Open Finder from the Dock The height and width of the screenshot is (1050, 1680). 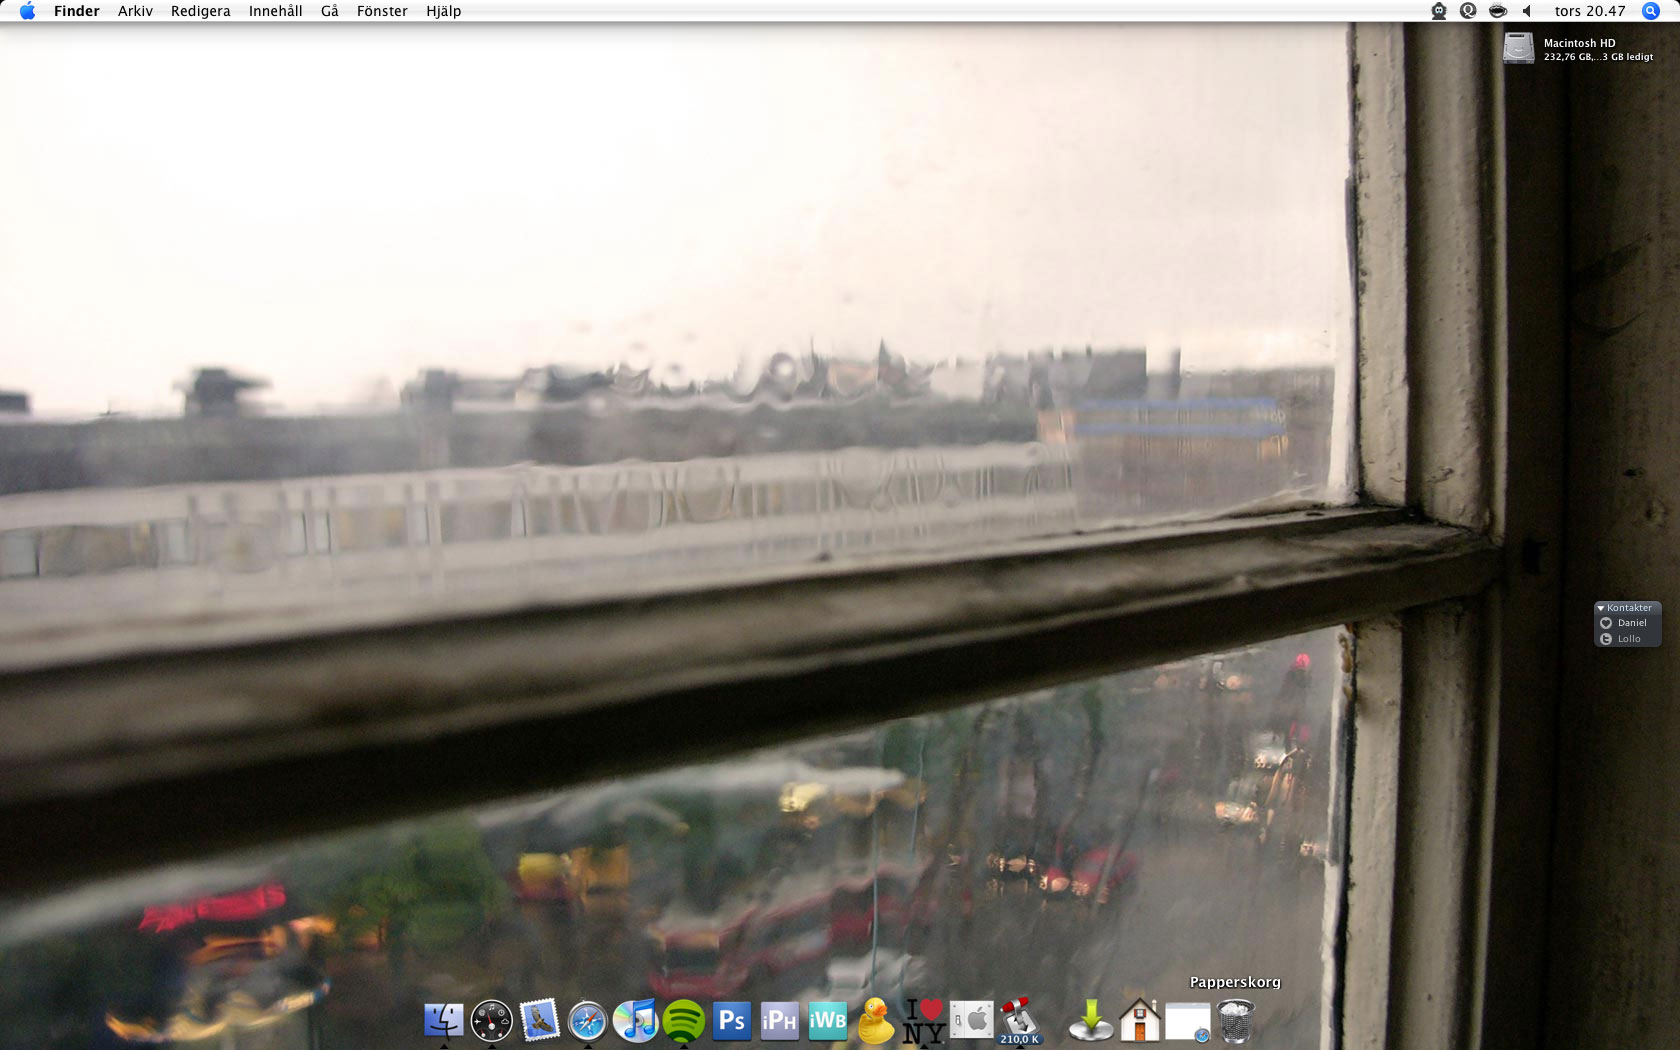click(x=443, y=1021)
